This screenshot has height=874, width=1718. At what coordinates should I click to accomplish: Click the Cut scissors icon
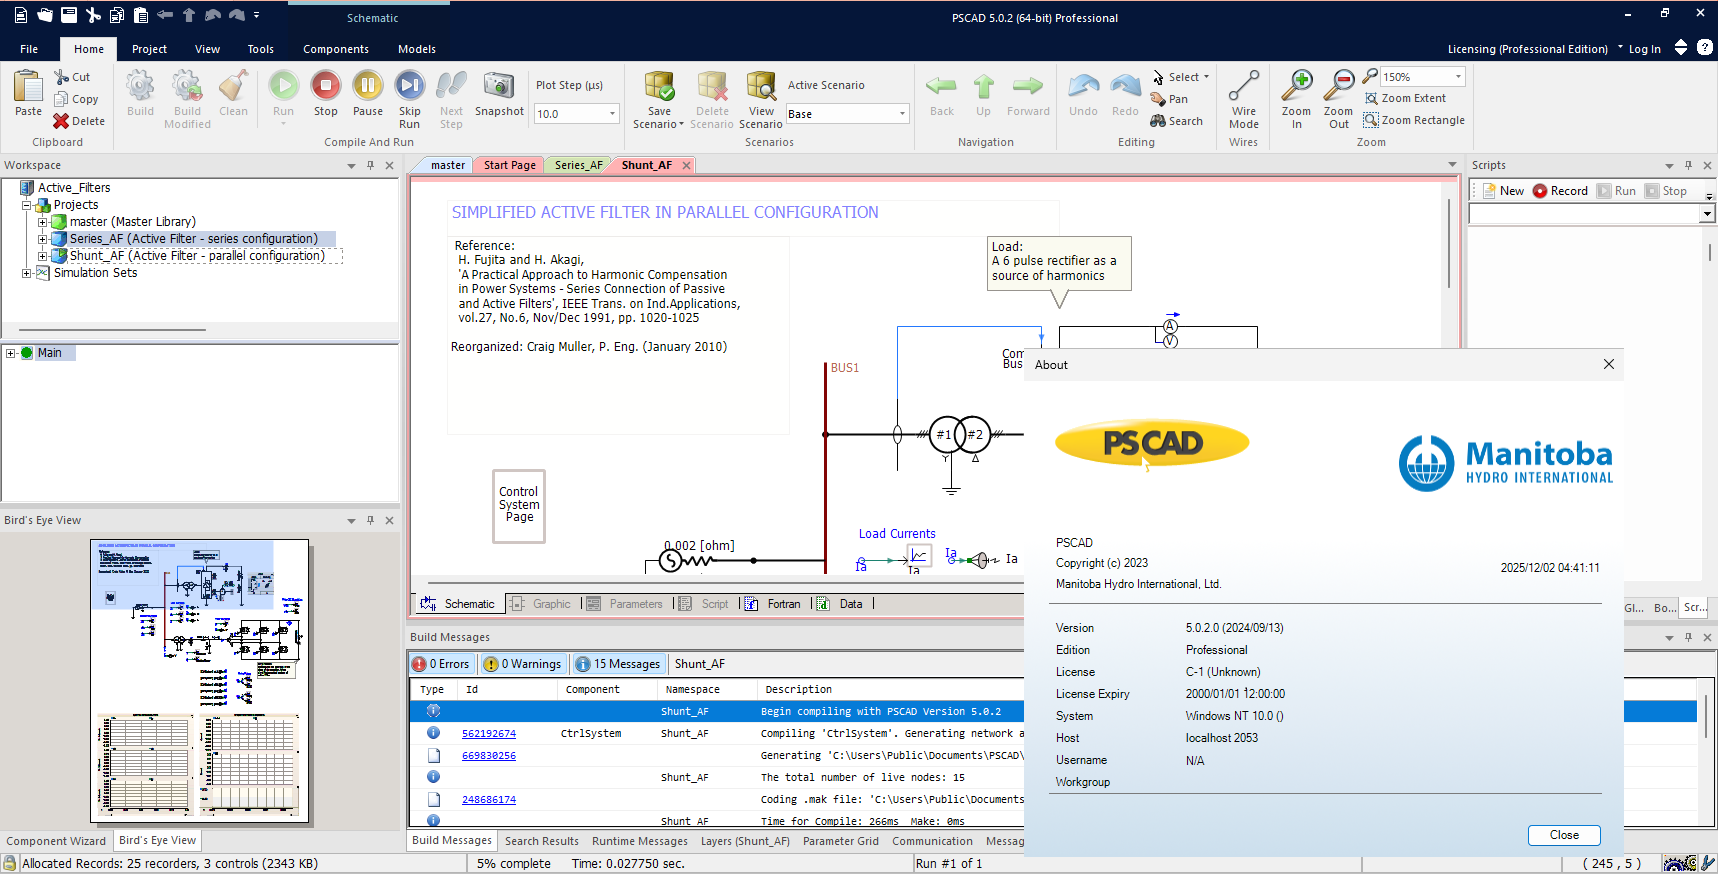[62, 77]
